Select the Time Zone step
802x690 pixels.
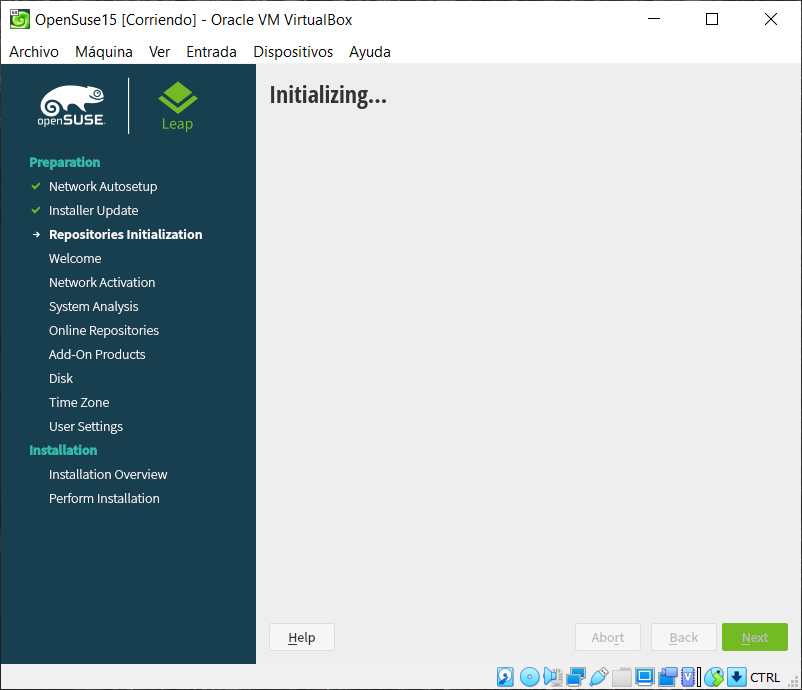click(79, 403)
